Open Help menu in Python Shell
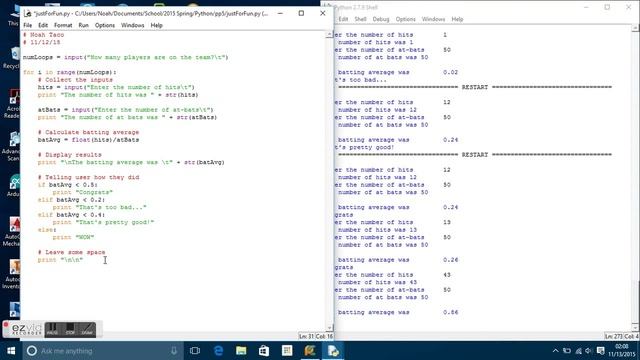 [x=457, y=19]
